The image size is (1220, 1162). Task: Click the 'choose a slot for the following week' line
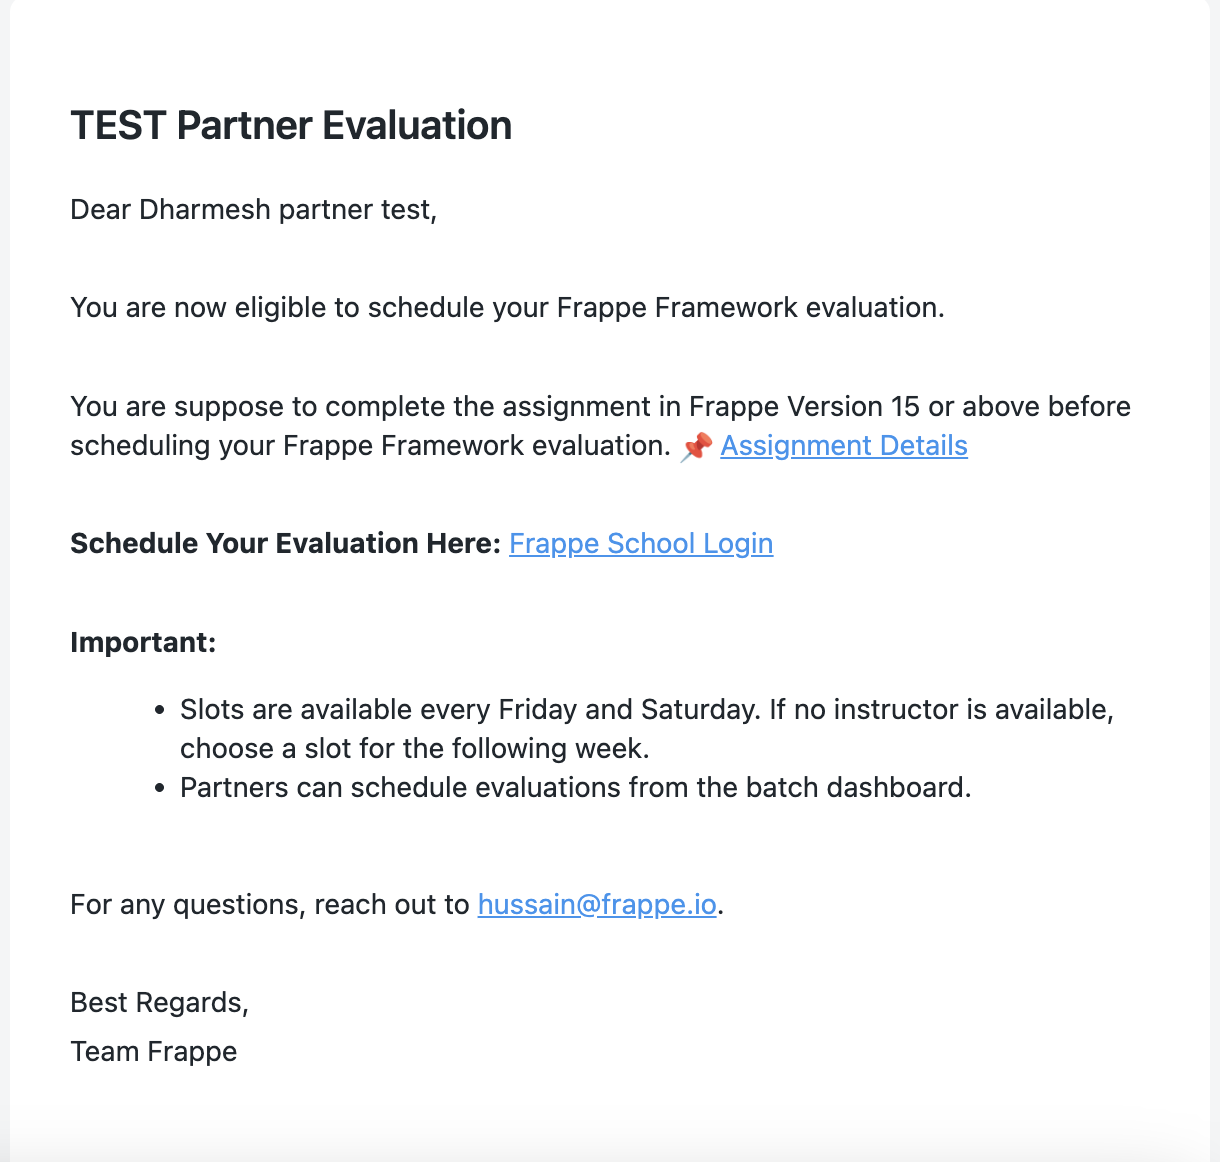click(x=415, y=749)
